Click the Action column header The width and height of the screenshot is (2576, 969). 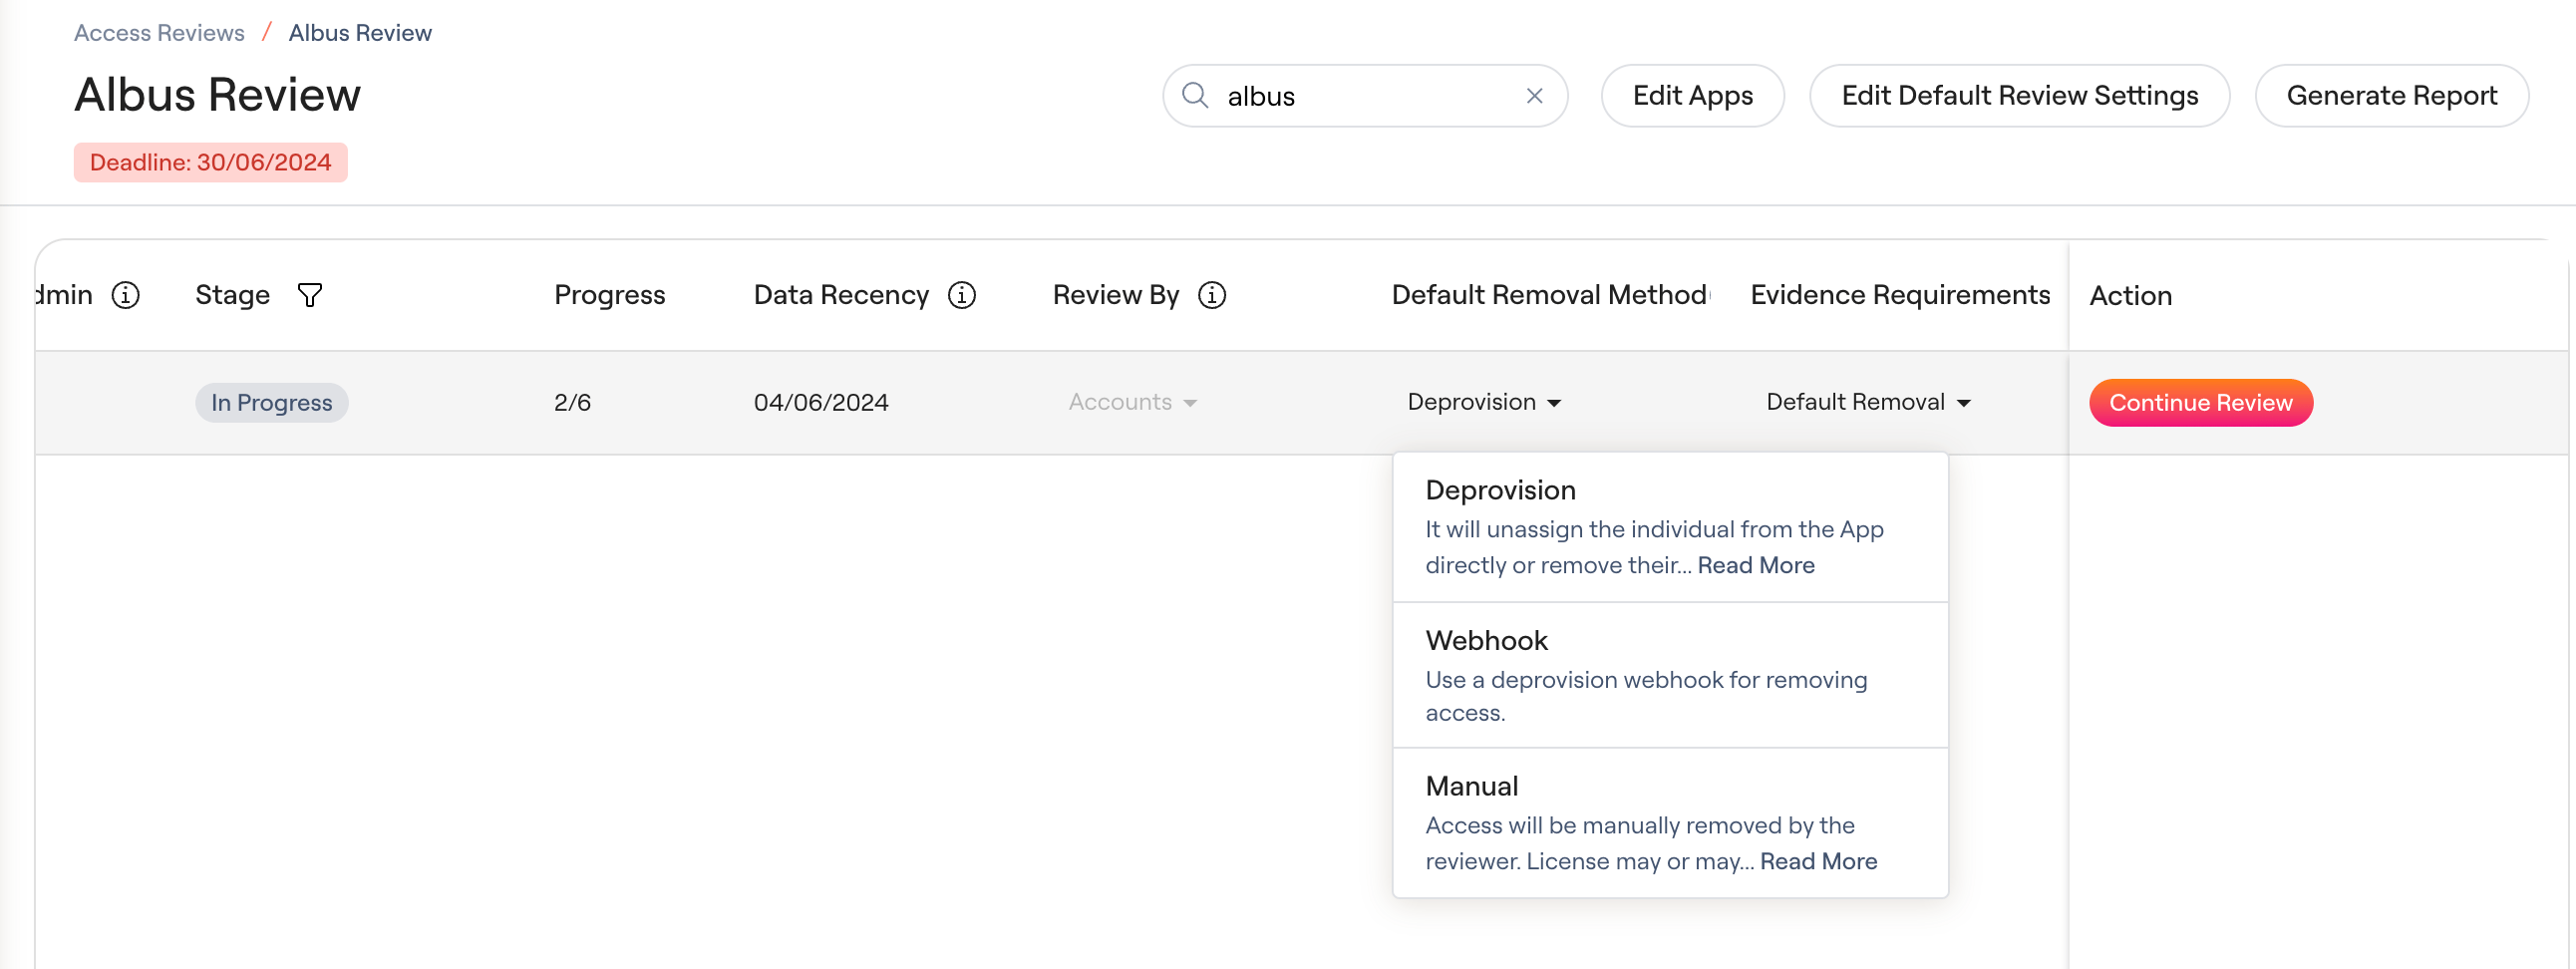pyautogui.click(x=2130, y=296)
